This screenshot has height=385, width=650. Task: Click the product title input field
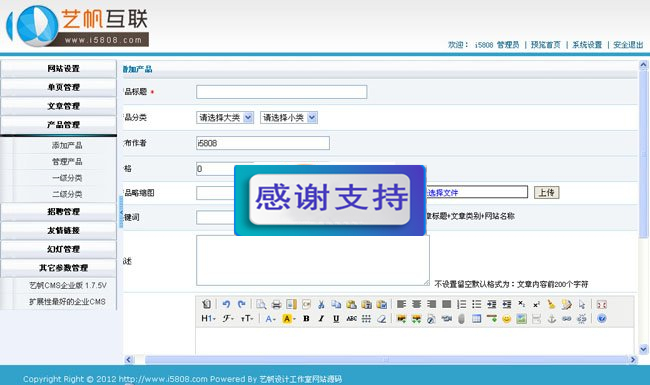281,92
